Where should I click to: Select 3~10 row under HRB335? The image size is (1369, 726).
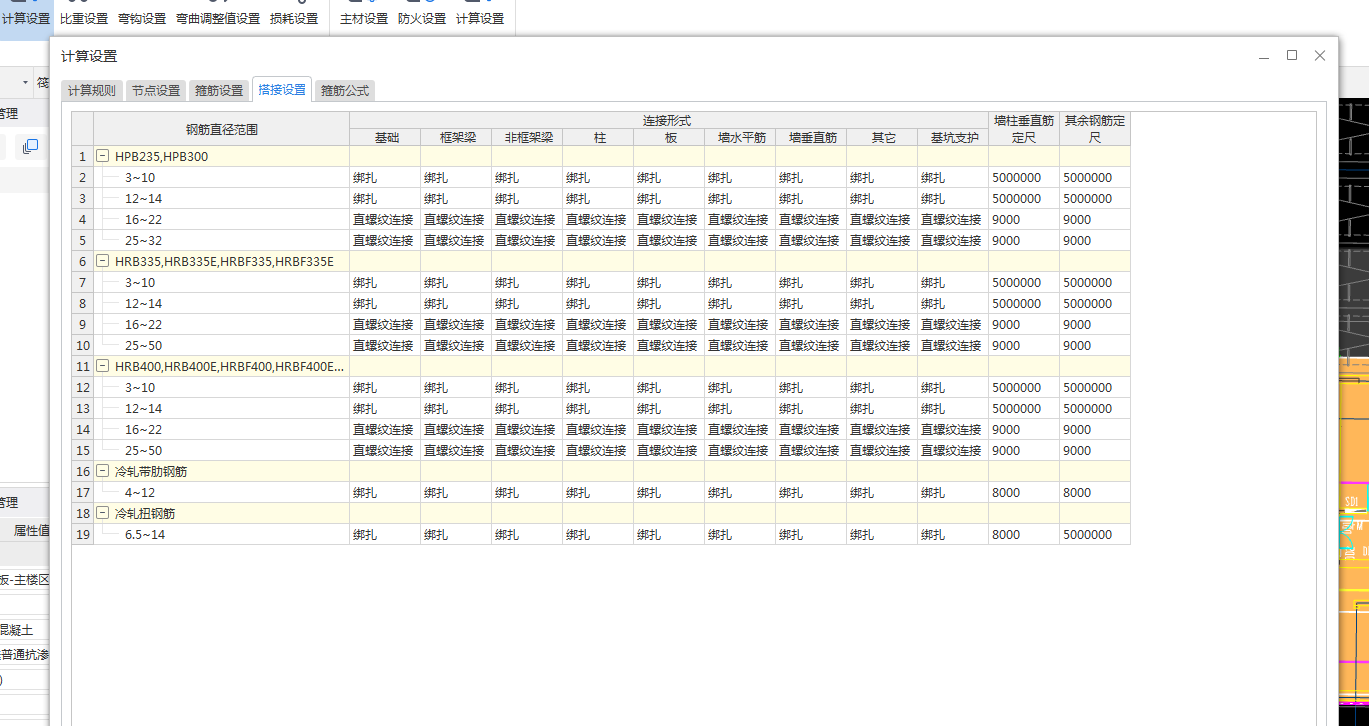point(222,283)
